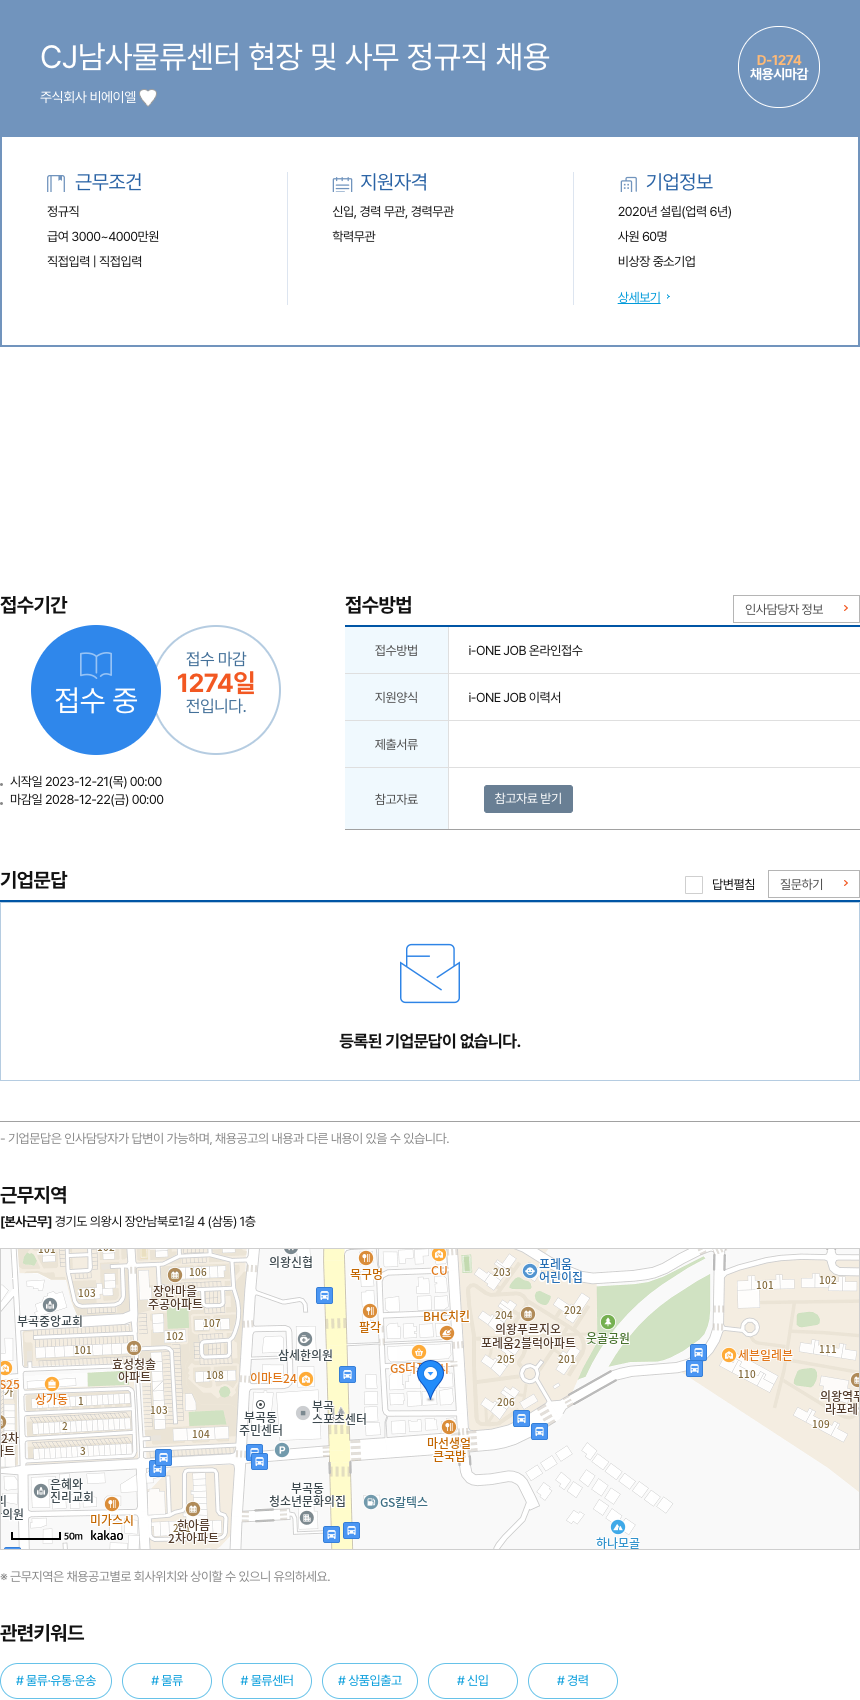Click the 부곡중앙교회 church marker
The width and height of the screenshot is (860, 1700).
[50, 1305]
